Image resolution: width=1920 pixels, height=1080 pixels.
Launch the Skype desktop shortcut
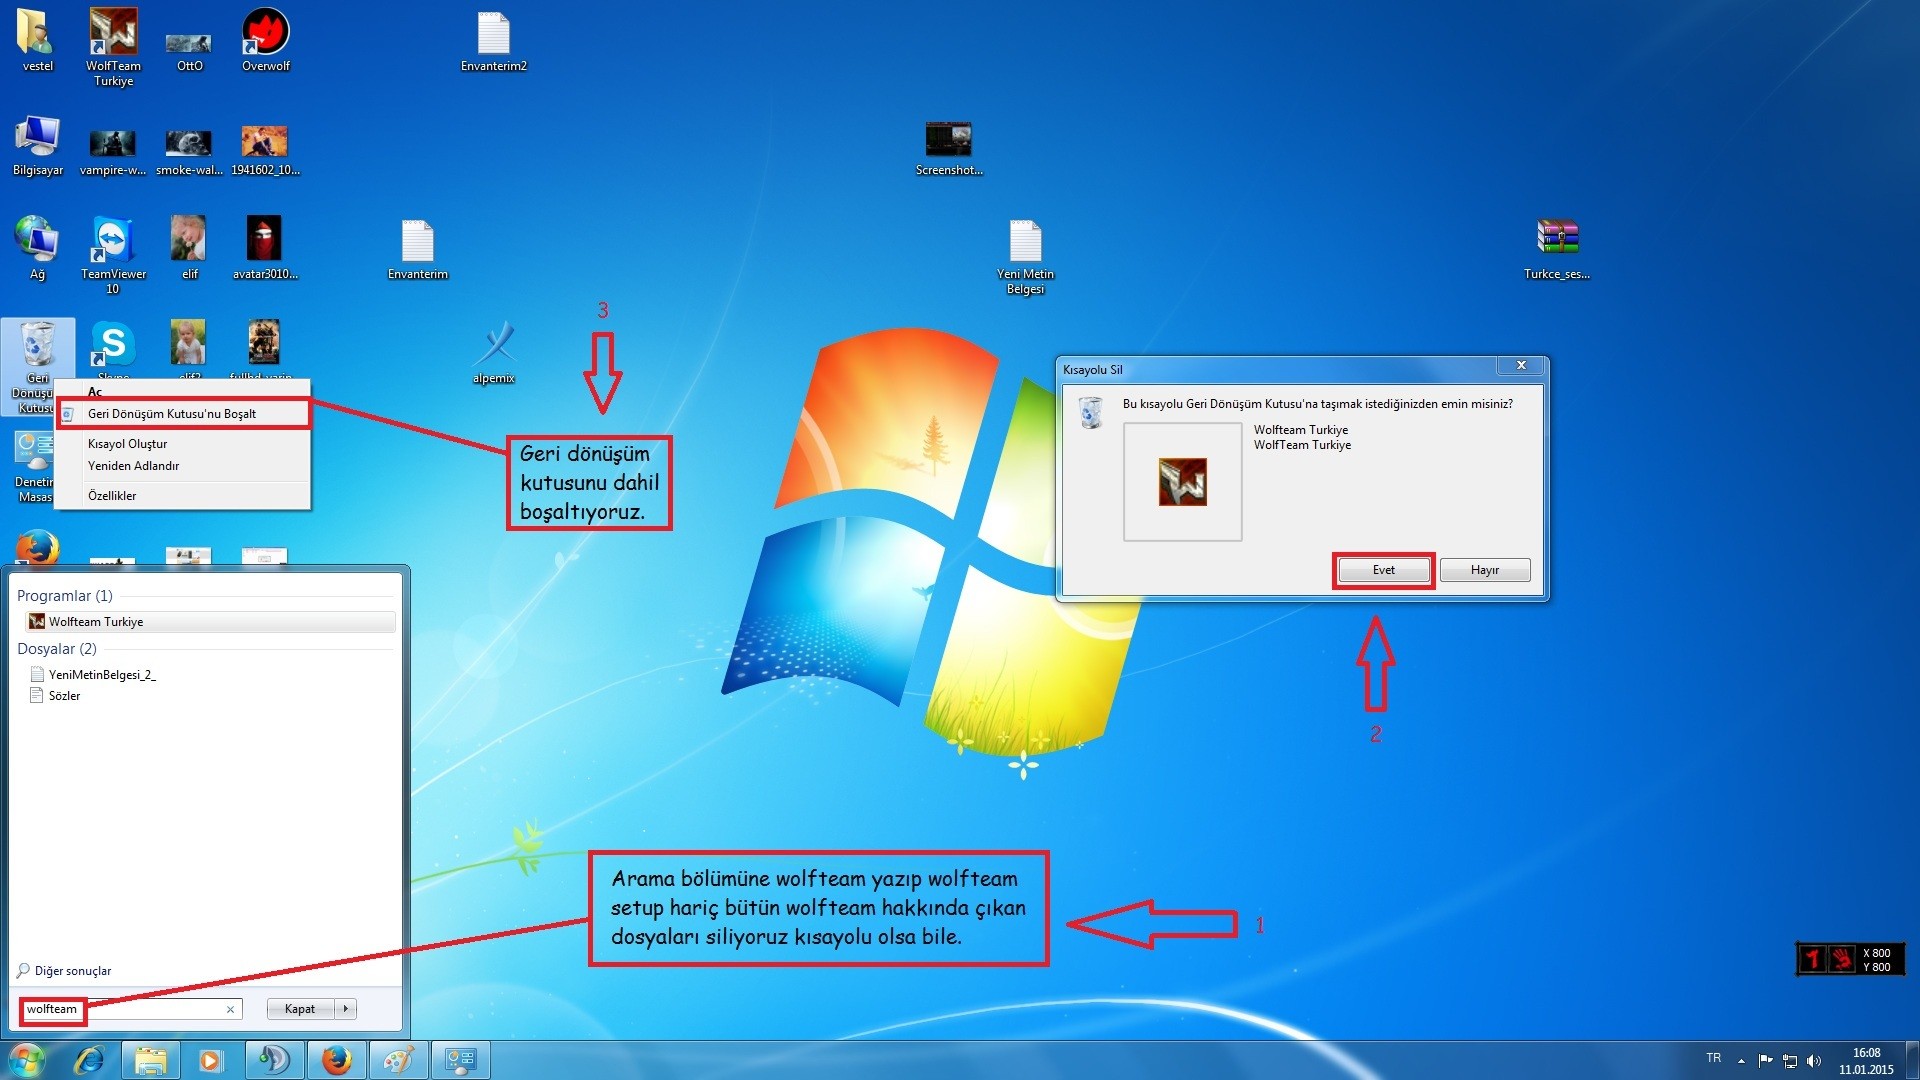[x=113, y=346]
